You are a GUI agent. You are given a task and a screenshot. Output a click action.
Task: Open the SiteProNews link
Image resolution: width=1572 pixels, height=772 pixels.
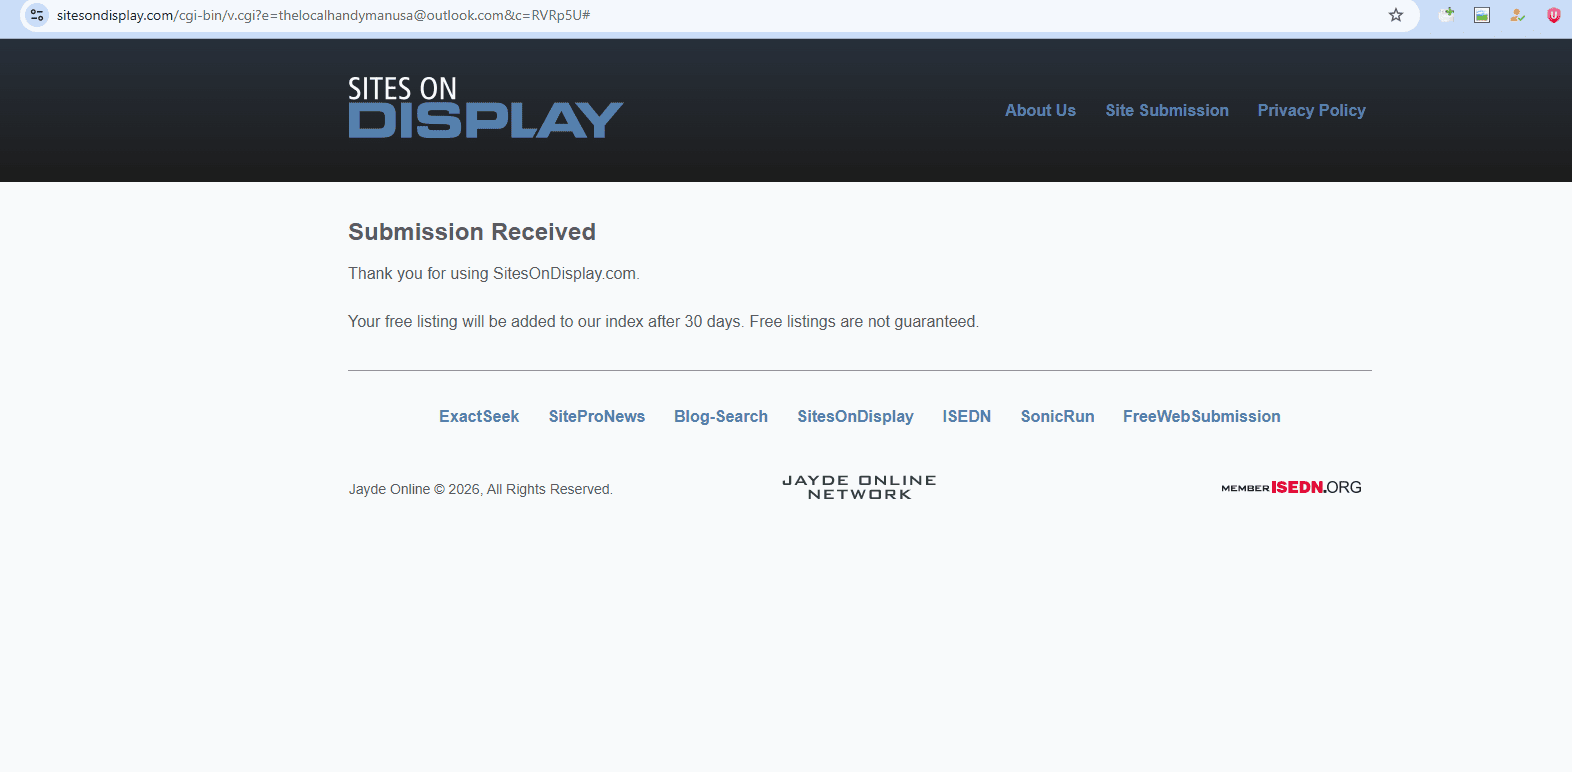[596, 417]
